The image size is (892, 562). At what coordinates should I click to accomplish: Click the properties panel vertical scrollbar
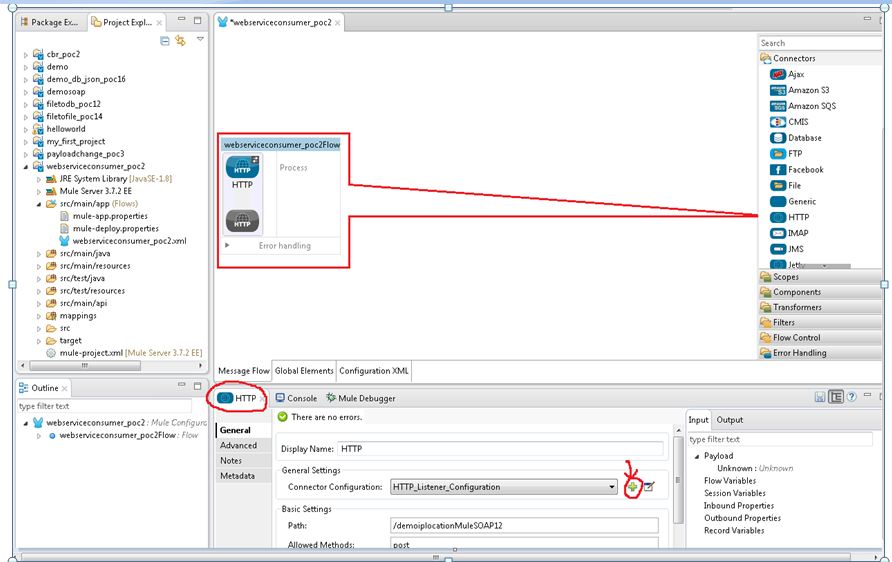[x=678, y=480]
